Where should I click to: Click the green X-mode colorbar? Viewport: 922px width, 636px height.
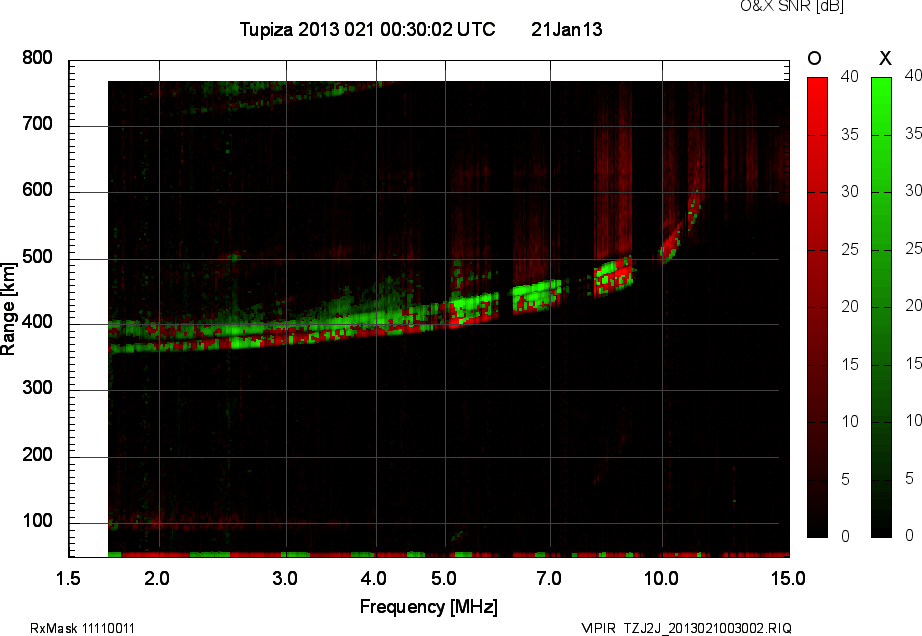881,307
